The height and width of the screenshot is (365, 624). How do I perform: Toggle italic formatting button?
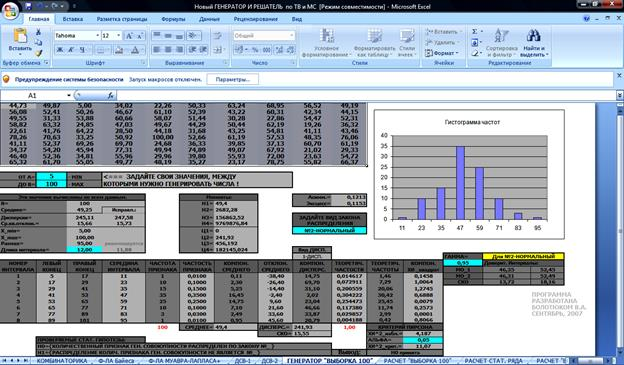click(71, 50)
